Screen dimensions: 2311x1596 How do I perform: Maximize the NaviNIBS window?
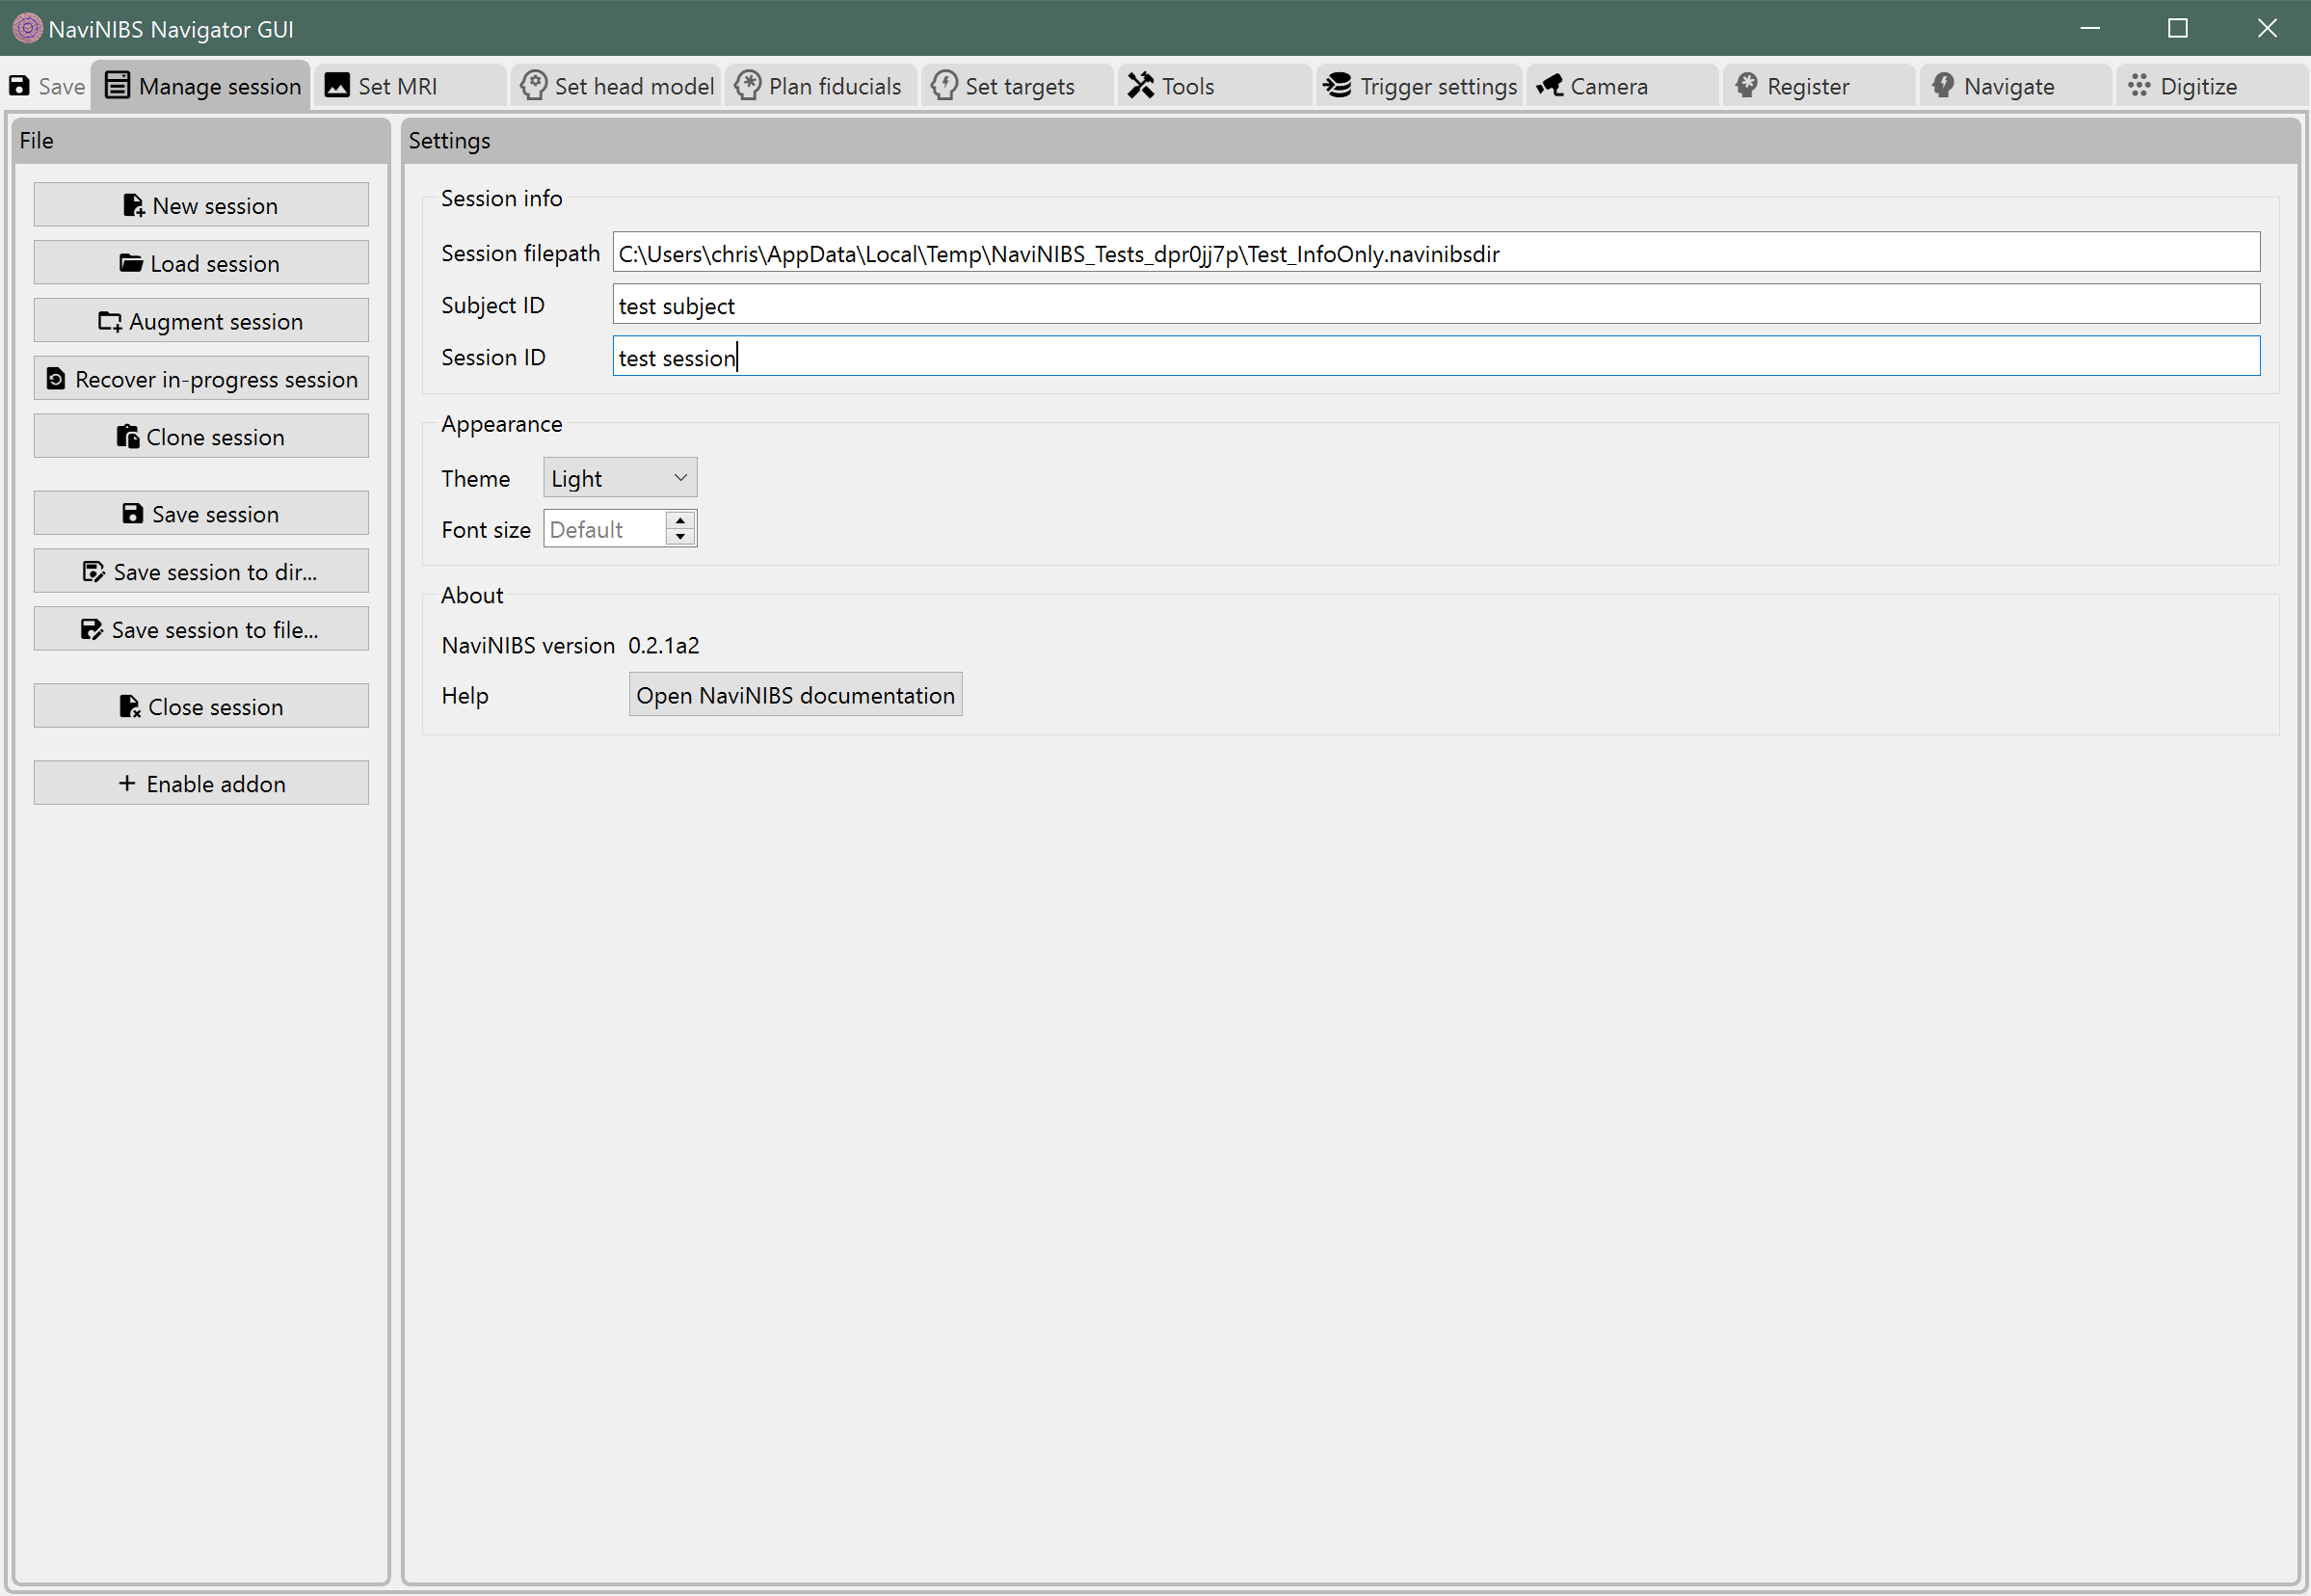pos(2178,28)
